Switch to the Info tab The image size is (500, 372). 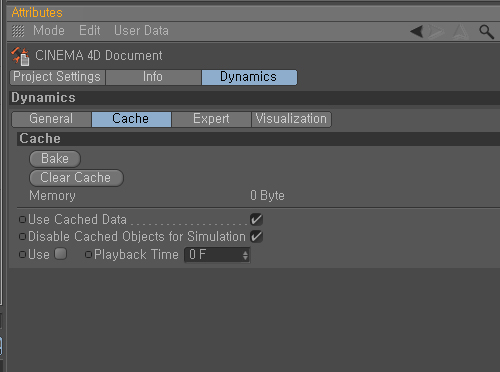[153, 77]
